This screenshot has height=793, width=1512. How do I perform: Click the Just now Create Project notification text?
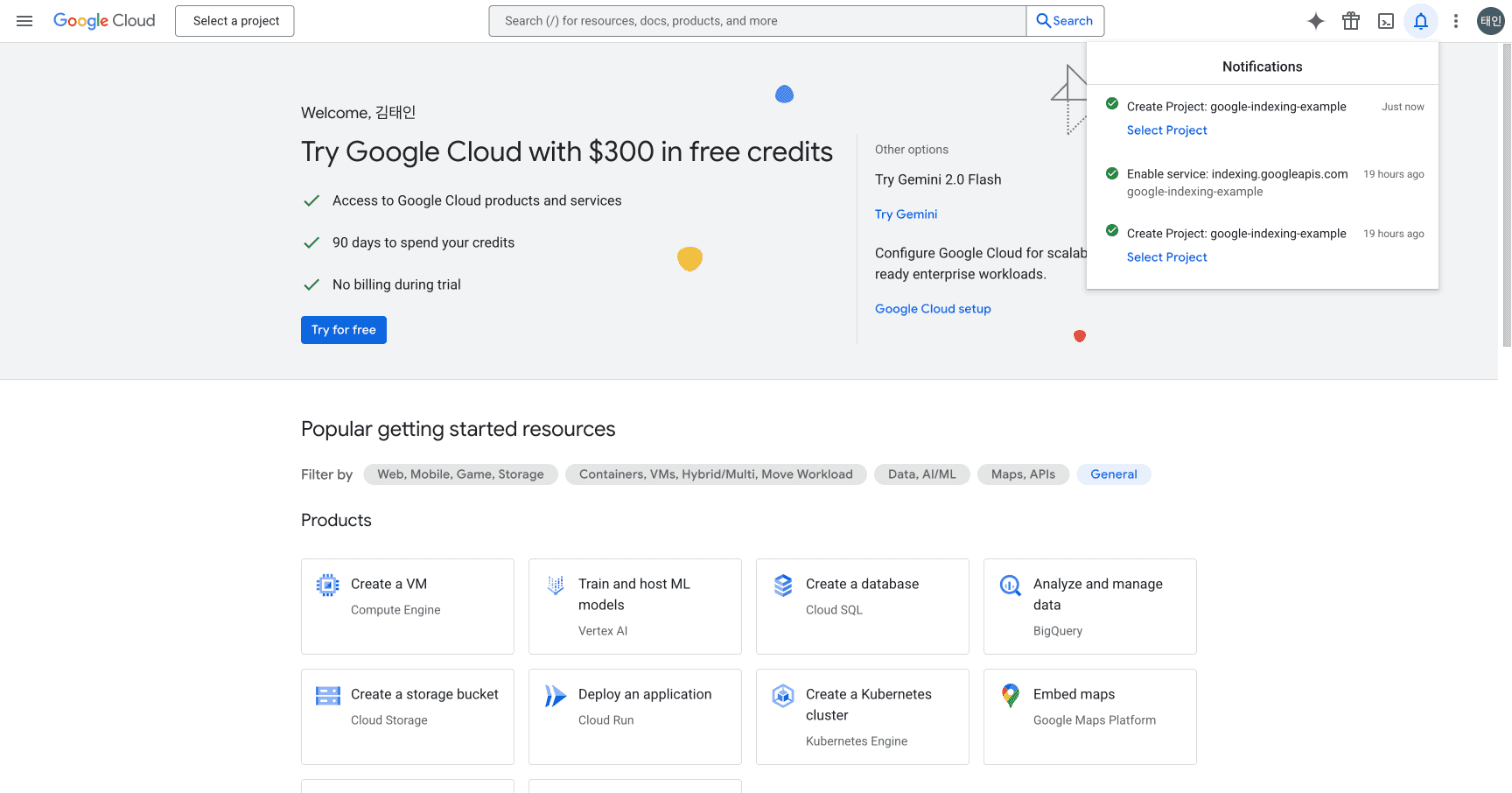coord(1236,106)
